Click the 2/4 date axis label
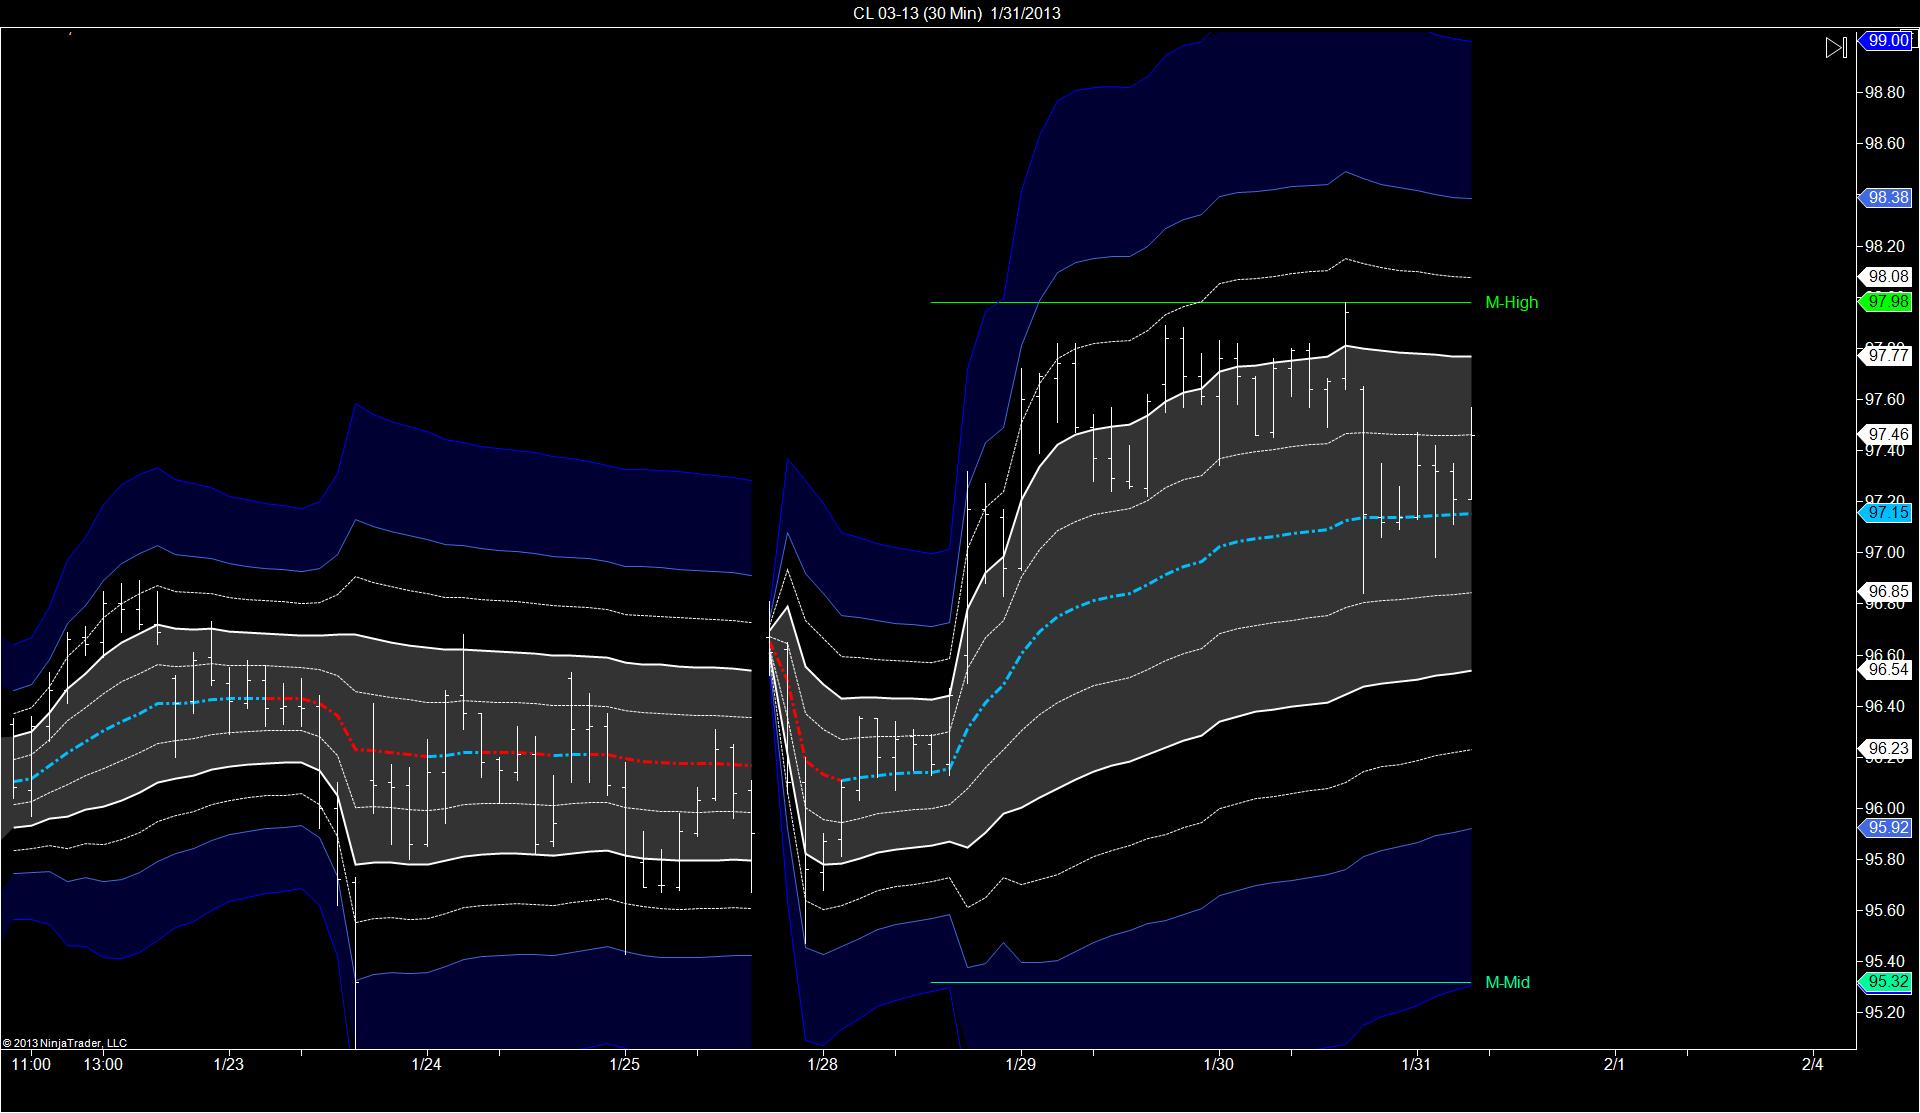Screen dimensions: 1920x1113 1813,1065
